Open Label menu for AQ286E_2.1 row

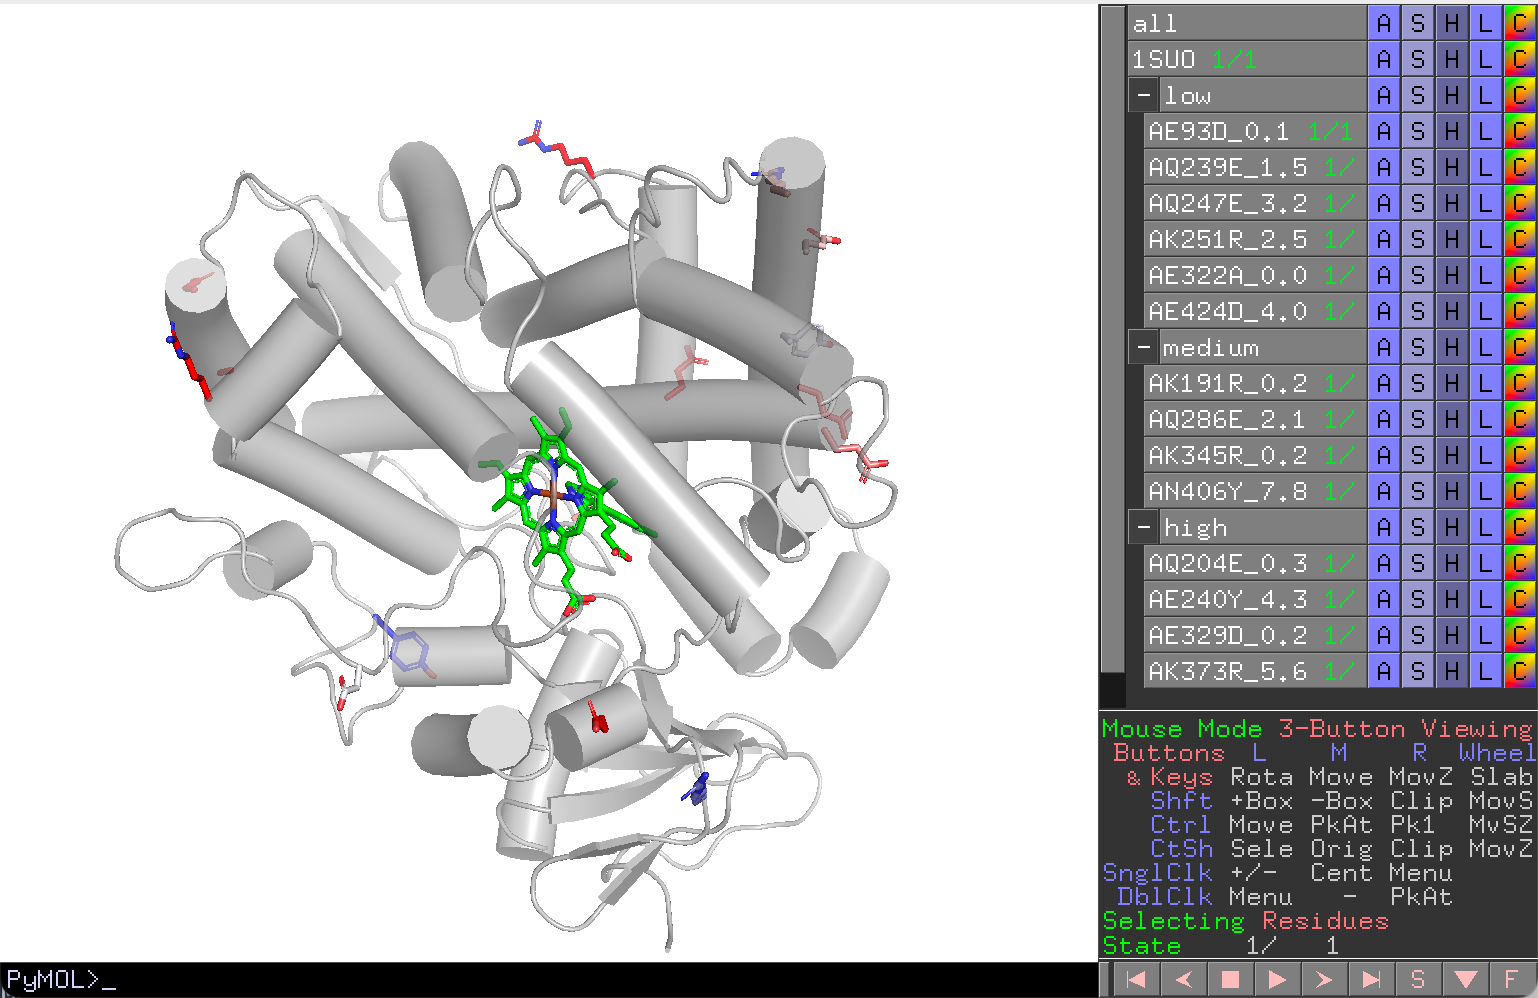[x=1486, y=419]
